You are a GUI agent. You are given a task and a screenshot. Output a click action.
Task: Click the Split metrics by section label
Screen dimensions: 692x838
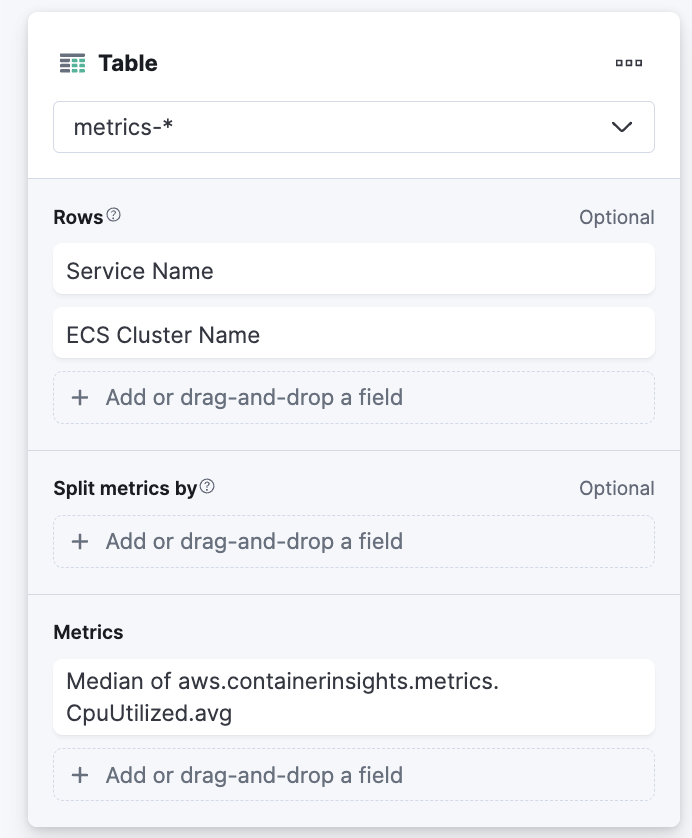click(x=124, y=489)
